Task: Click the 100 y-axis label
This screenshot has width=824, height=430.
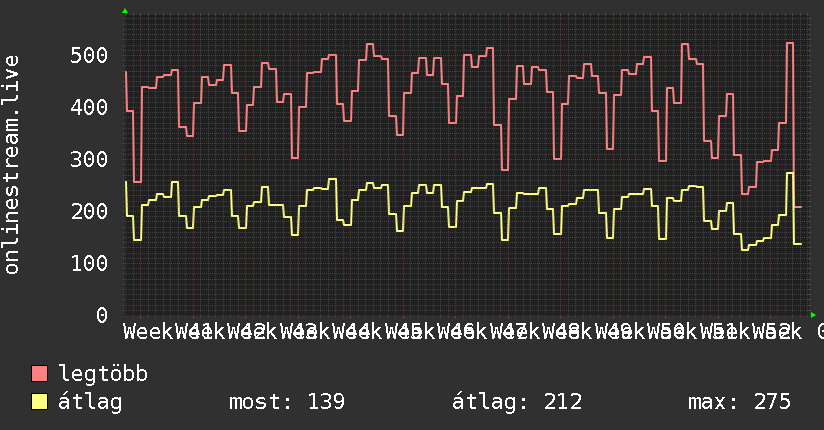Action: [x=89, y=263]
